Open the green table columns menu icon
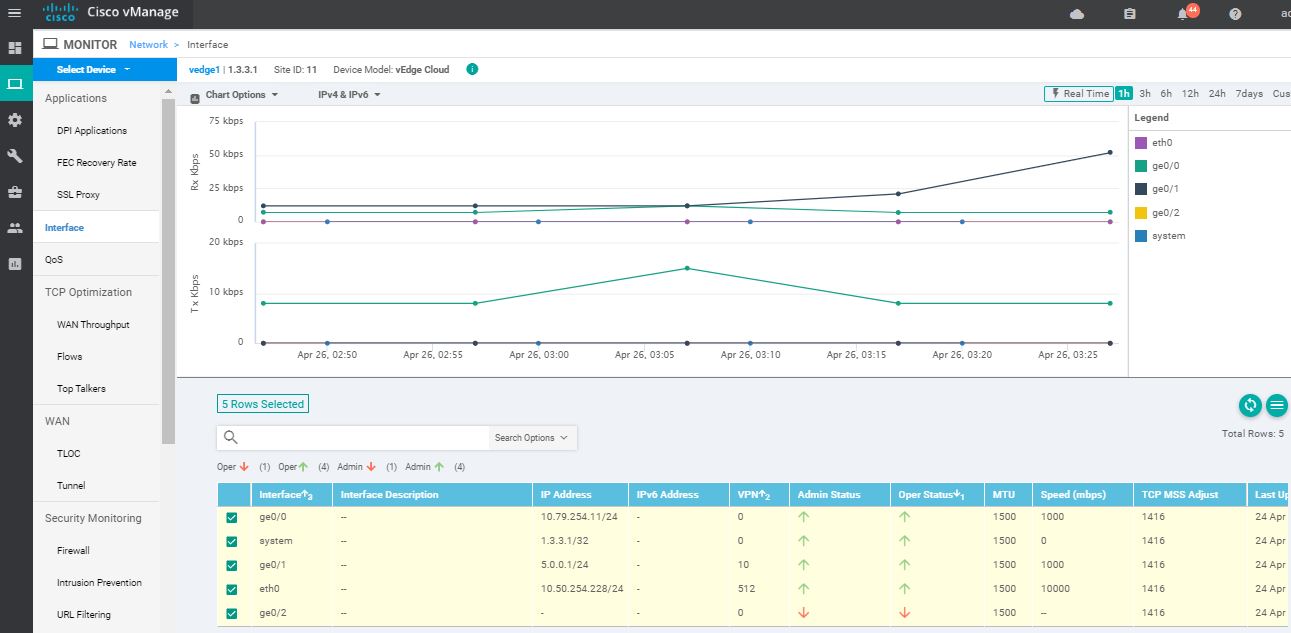The width and height of the screenshot is (1291, 633). 1277,405
